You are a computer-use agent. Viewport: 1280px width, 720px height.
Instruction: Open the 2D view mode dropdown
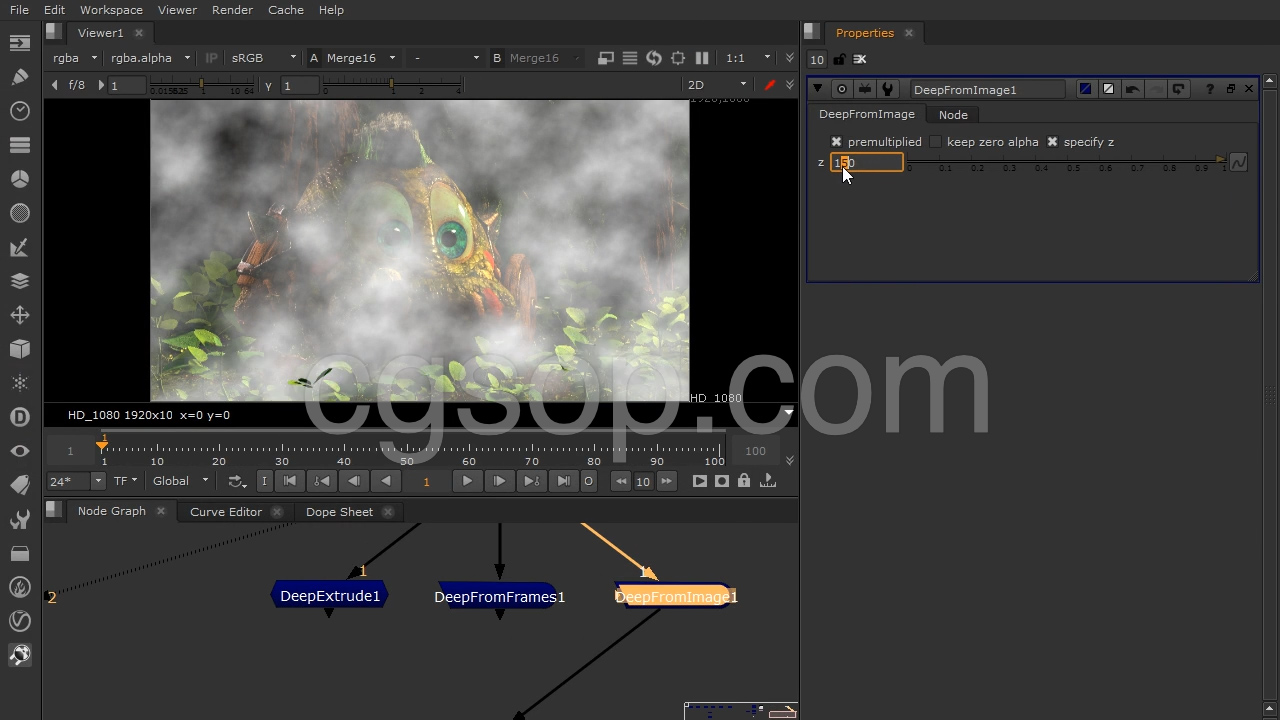(716, 85)
